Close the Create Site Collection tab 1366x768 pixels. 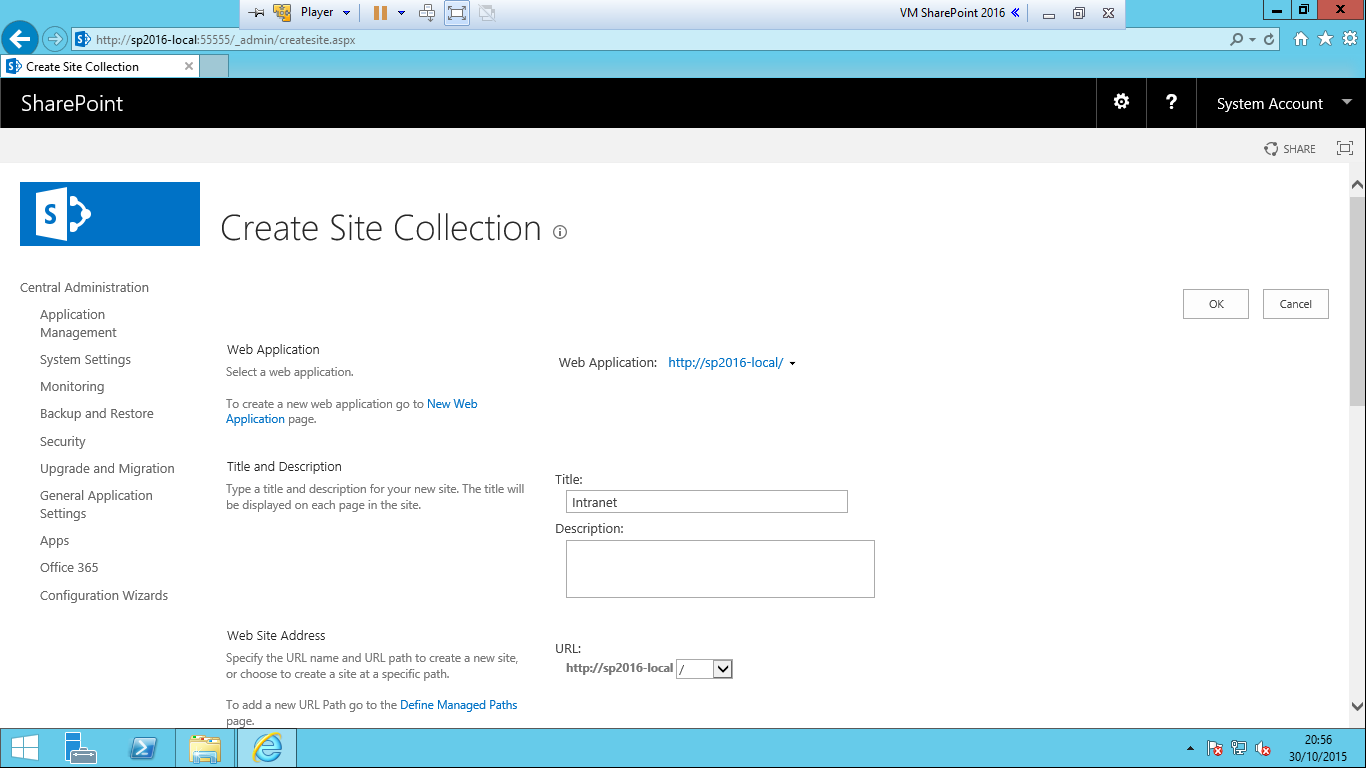click(x=189, y=66)
